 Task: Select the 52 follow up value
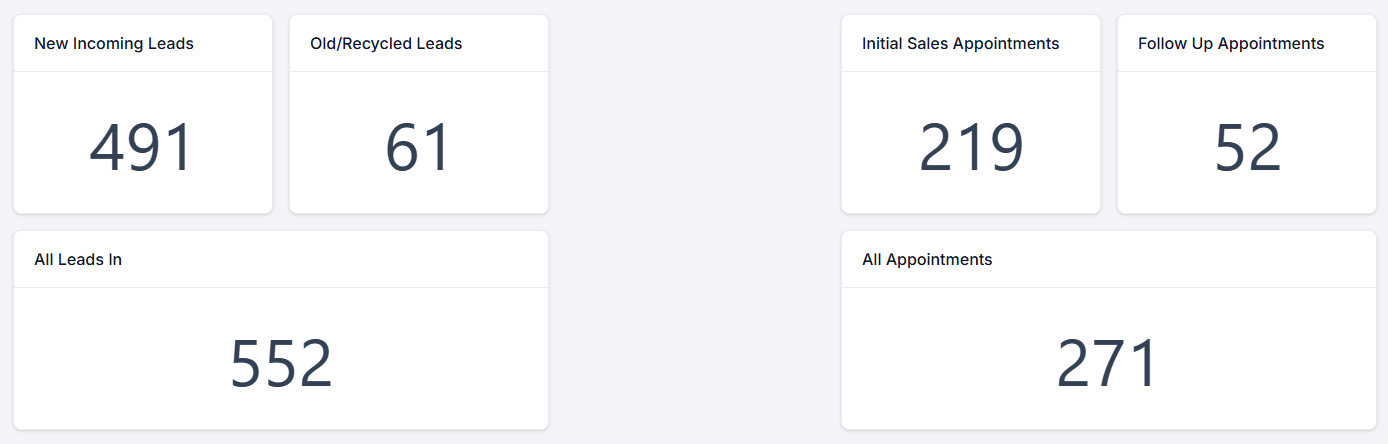pyautogui.click(x=1247, y=149)
